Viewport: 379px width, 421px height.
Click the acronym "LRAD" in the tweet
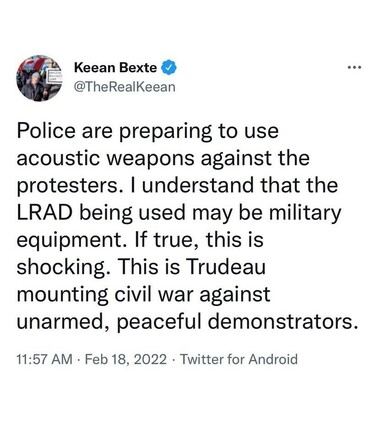(45, 213)
